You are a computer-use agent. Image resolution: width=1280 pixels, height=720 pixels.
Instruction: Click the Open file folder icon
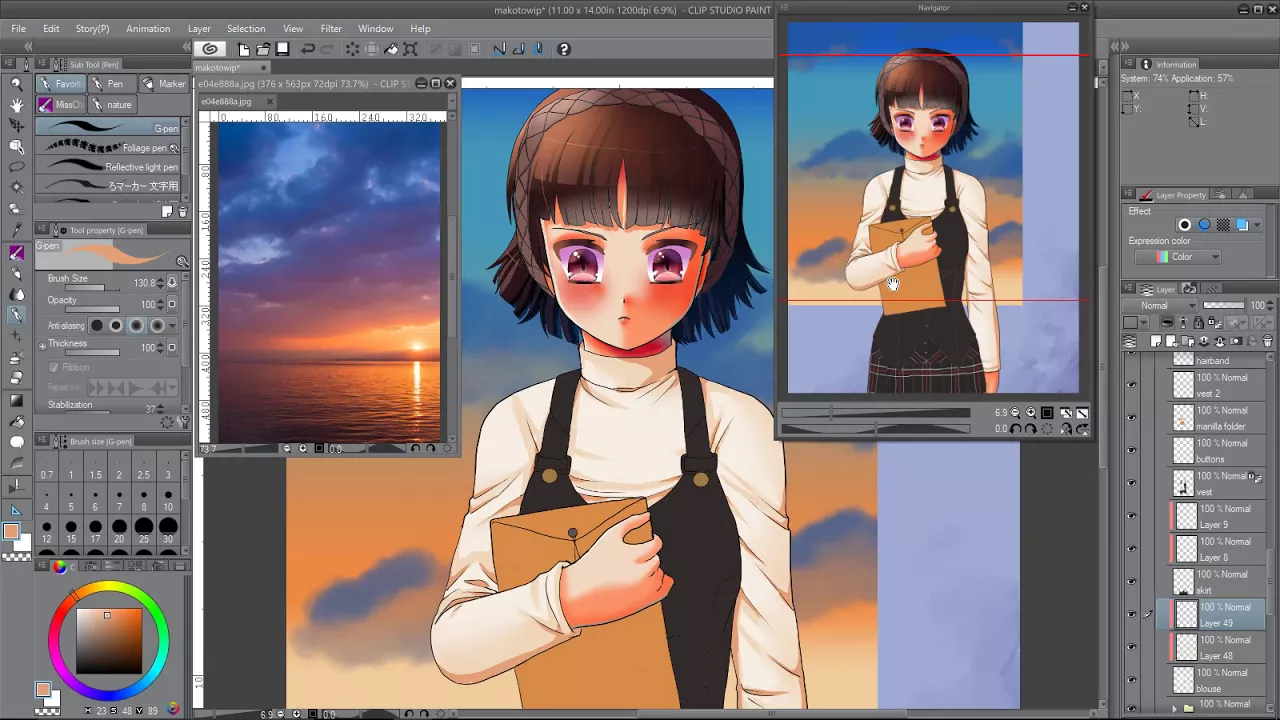[263, 49]
